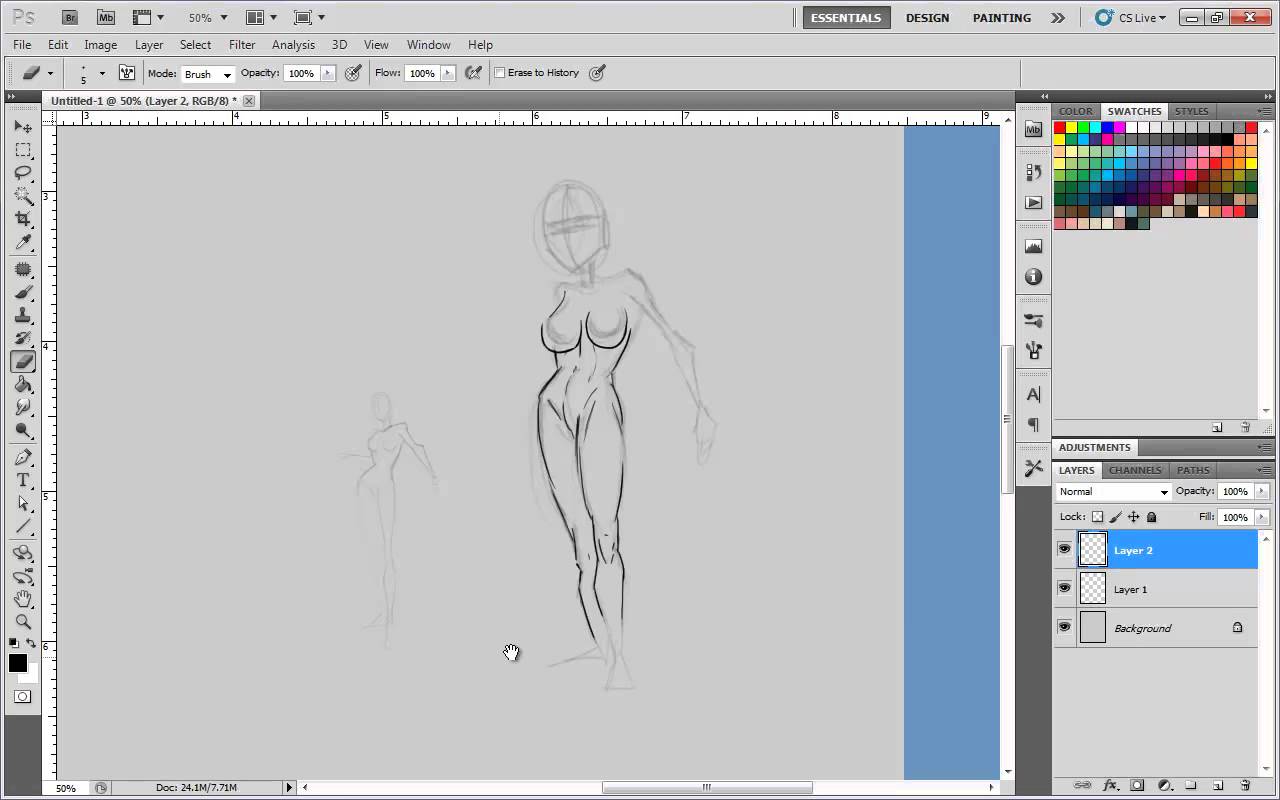Select the Brush tool in the toolbar

[23, 292]
